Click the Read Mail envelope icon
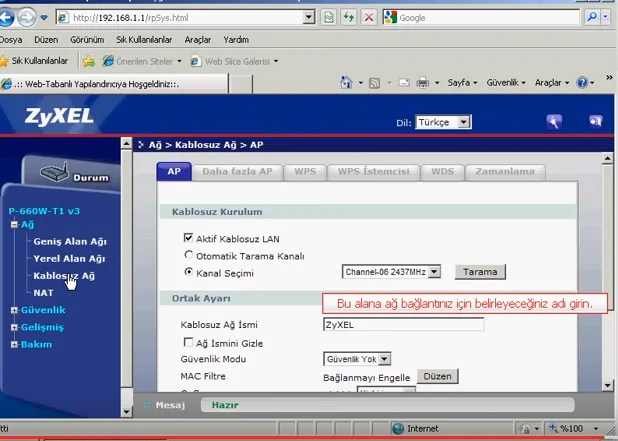This screenshot has height=441, width=618. 404,83
